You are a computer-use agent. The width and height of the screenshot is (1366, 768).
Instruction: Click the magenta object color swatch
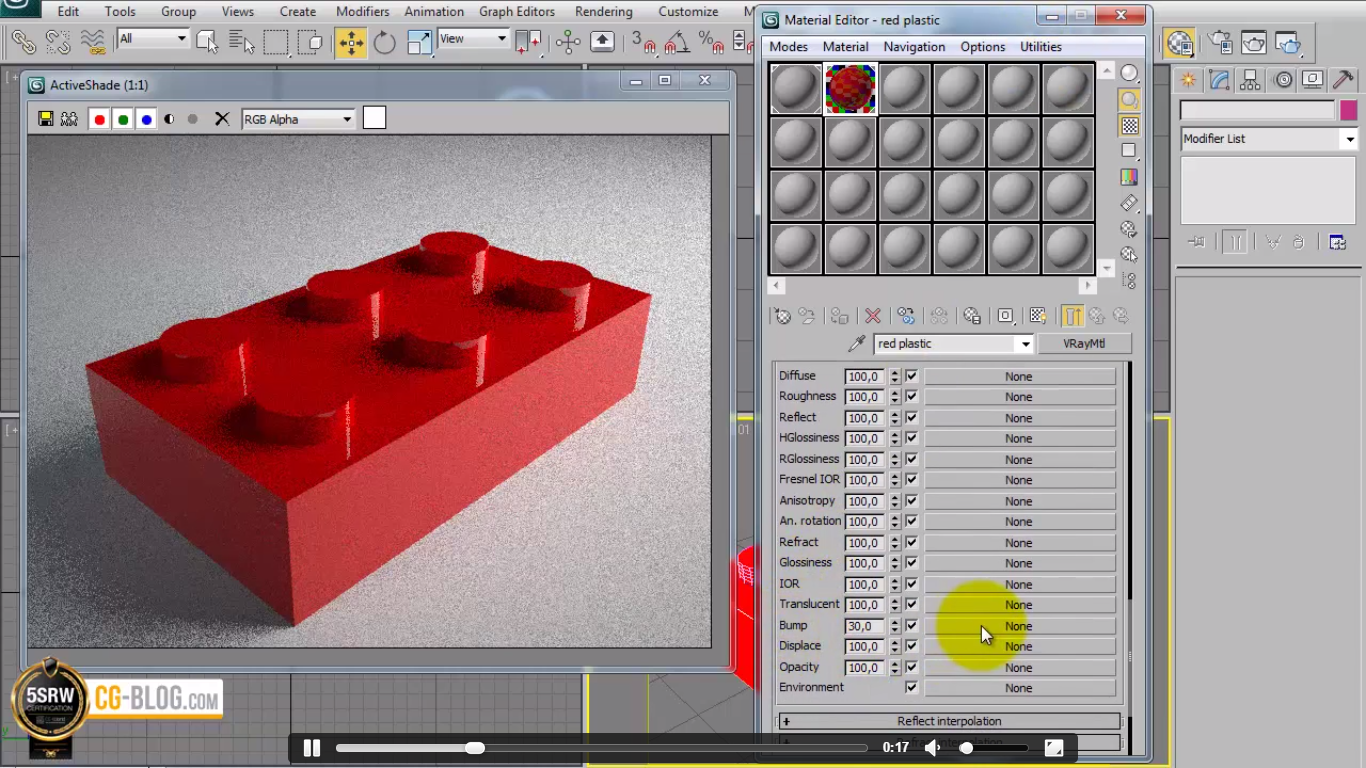(x=1348, y=110)
